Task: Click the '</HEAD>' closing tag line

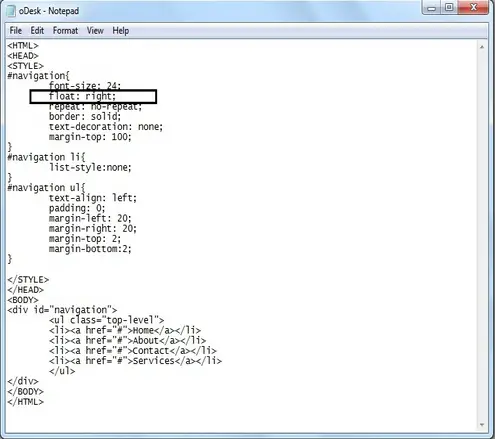Action: pyautogui.click(x=26, y=290)
